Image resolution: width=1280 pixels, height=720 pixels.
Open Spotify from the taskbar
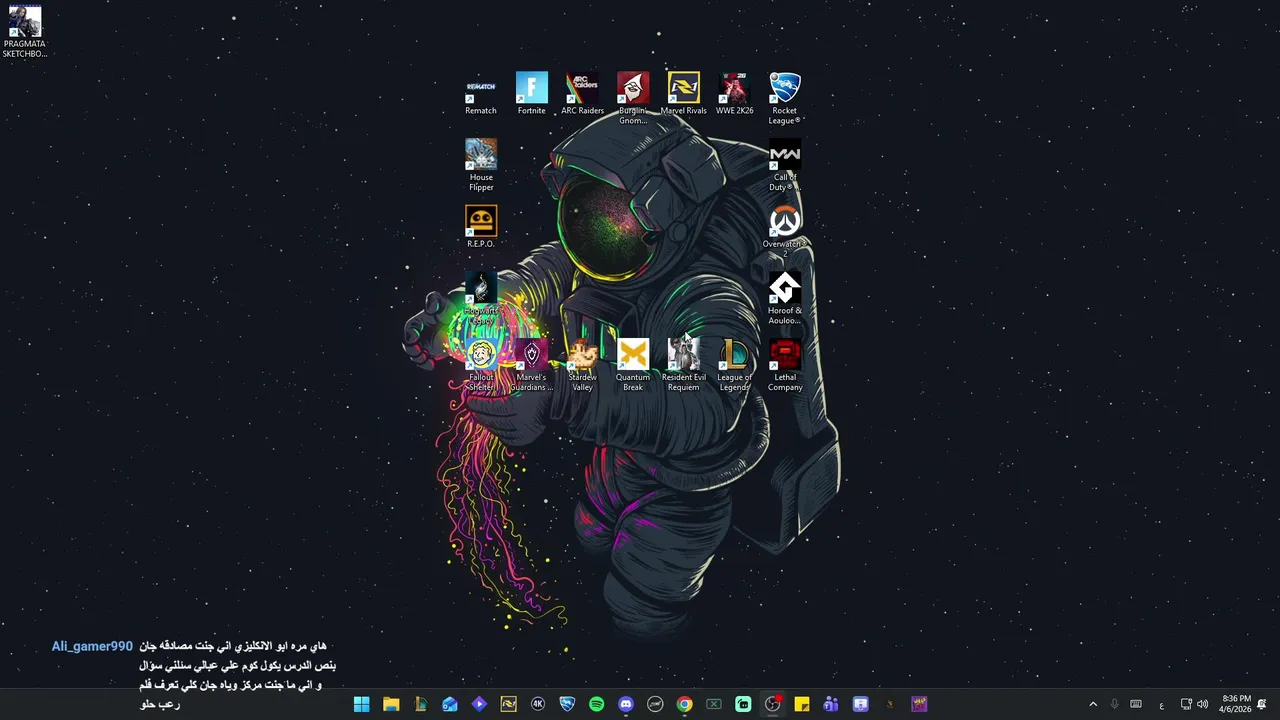[596, 704]
